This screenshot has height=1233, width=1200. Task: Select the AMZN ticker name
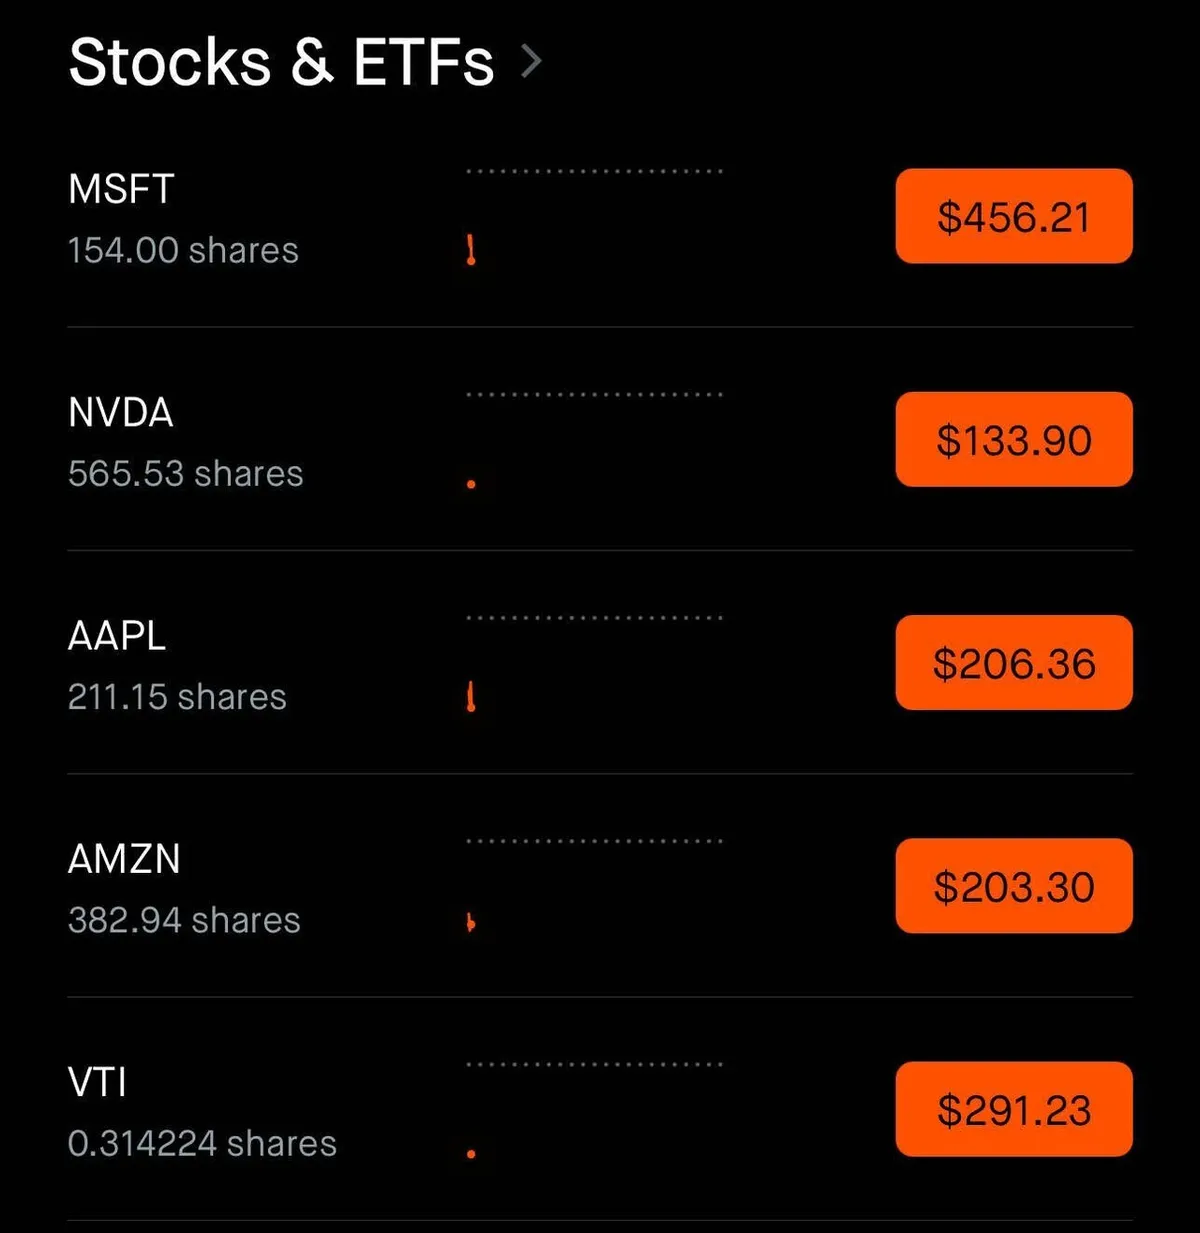(124, 859)
